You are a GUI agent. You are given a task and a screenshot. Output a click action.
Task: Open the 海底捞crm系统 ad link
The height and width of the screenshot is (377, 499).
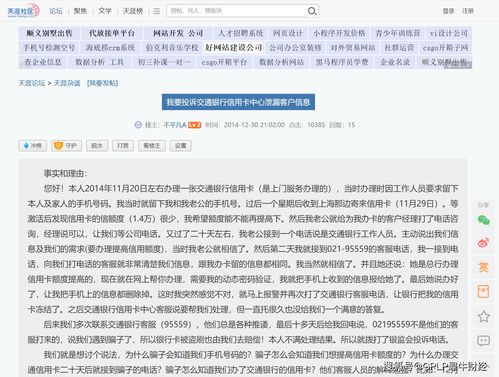click(x=110, y=47)
